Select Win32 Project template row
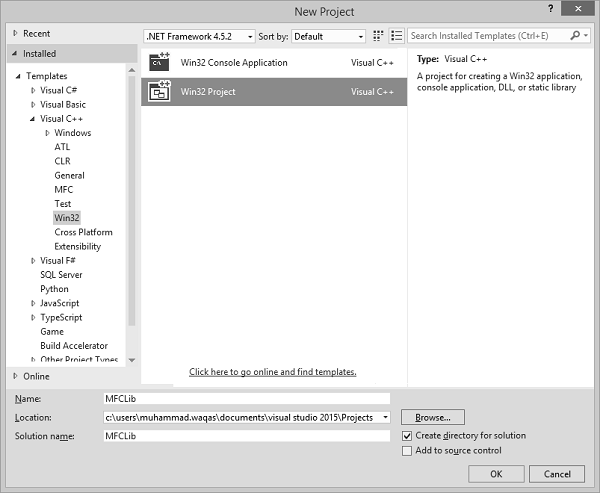This screenshot has height=493, width=600. point(274,92)
